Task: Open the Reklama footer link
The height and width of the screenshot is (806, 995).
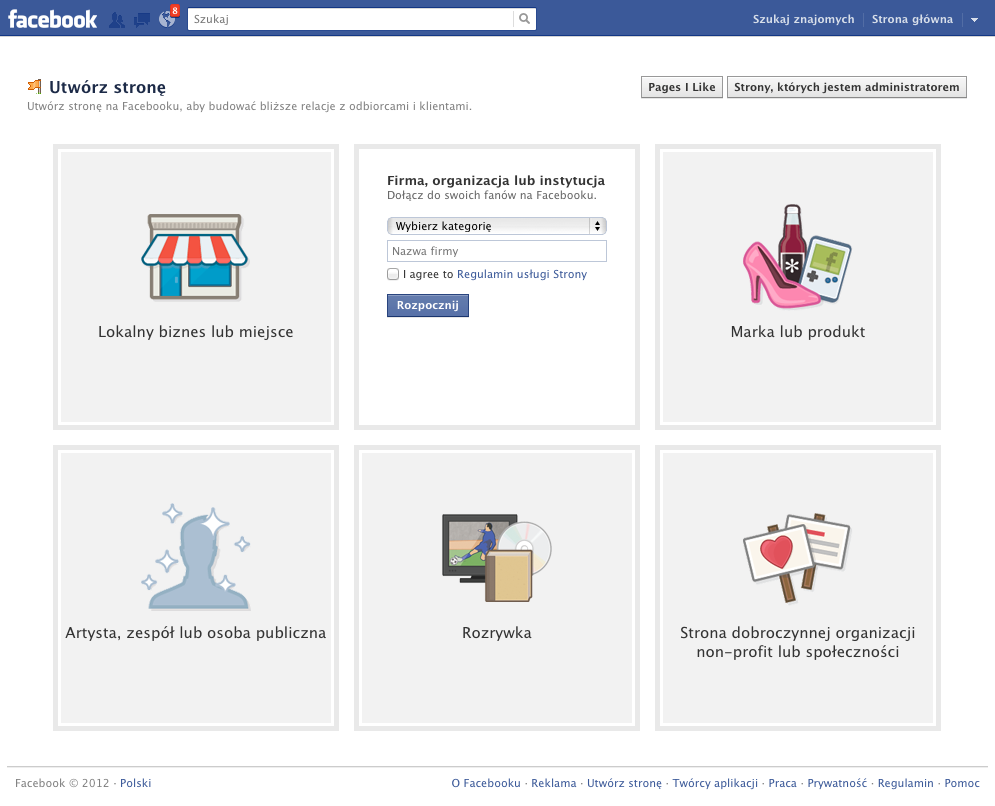Action: point(553,783)
